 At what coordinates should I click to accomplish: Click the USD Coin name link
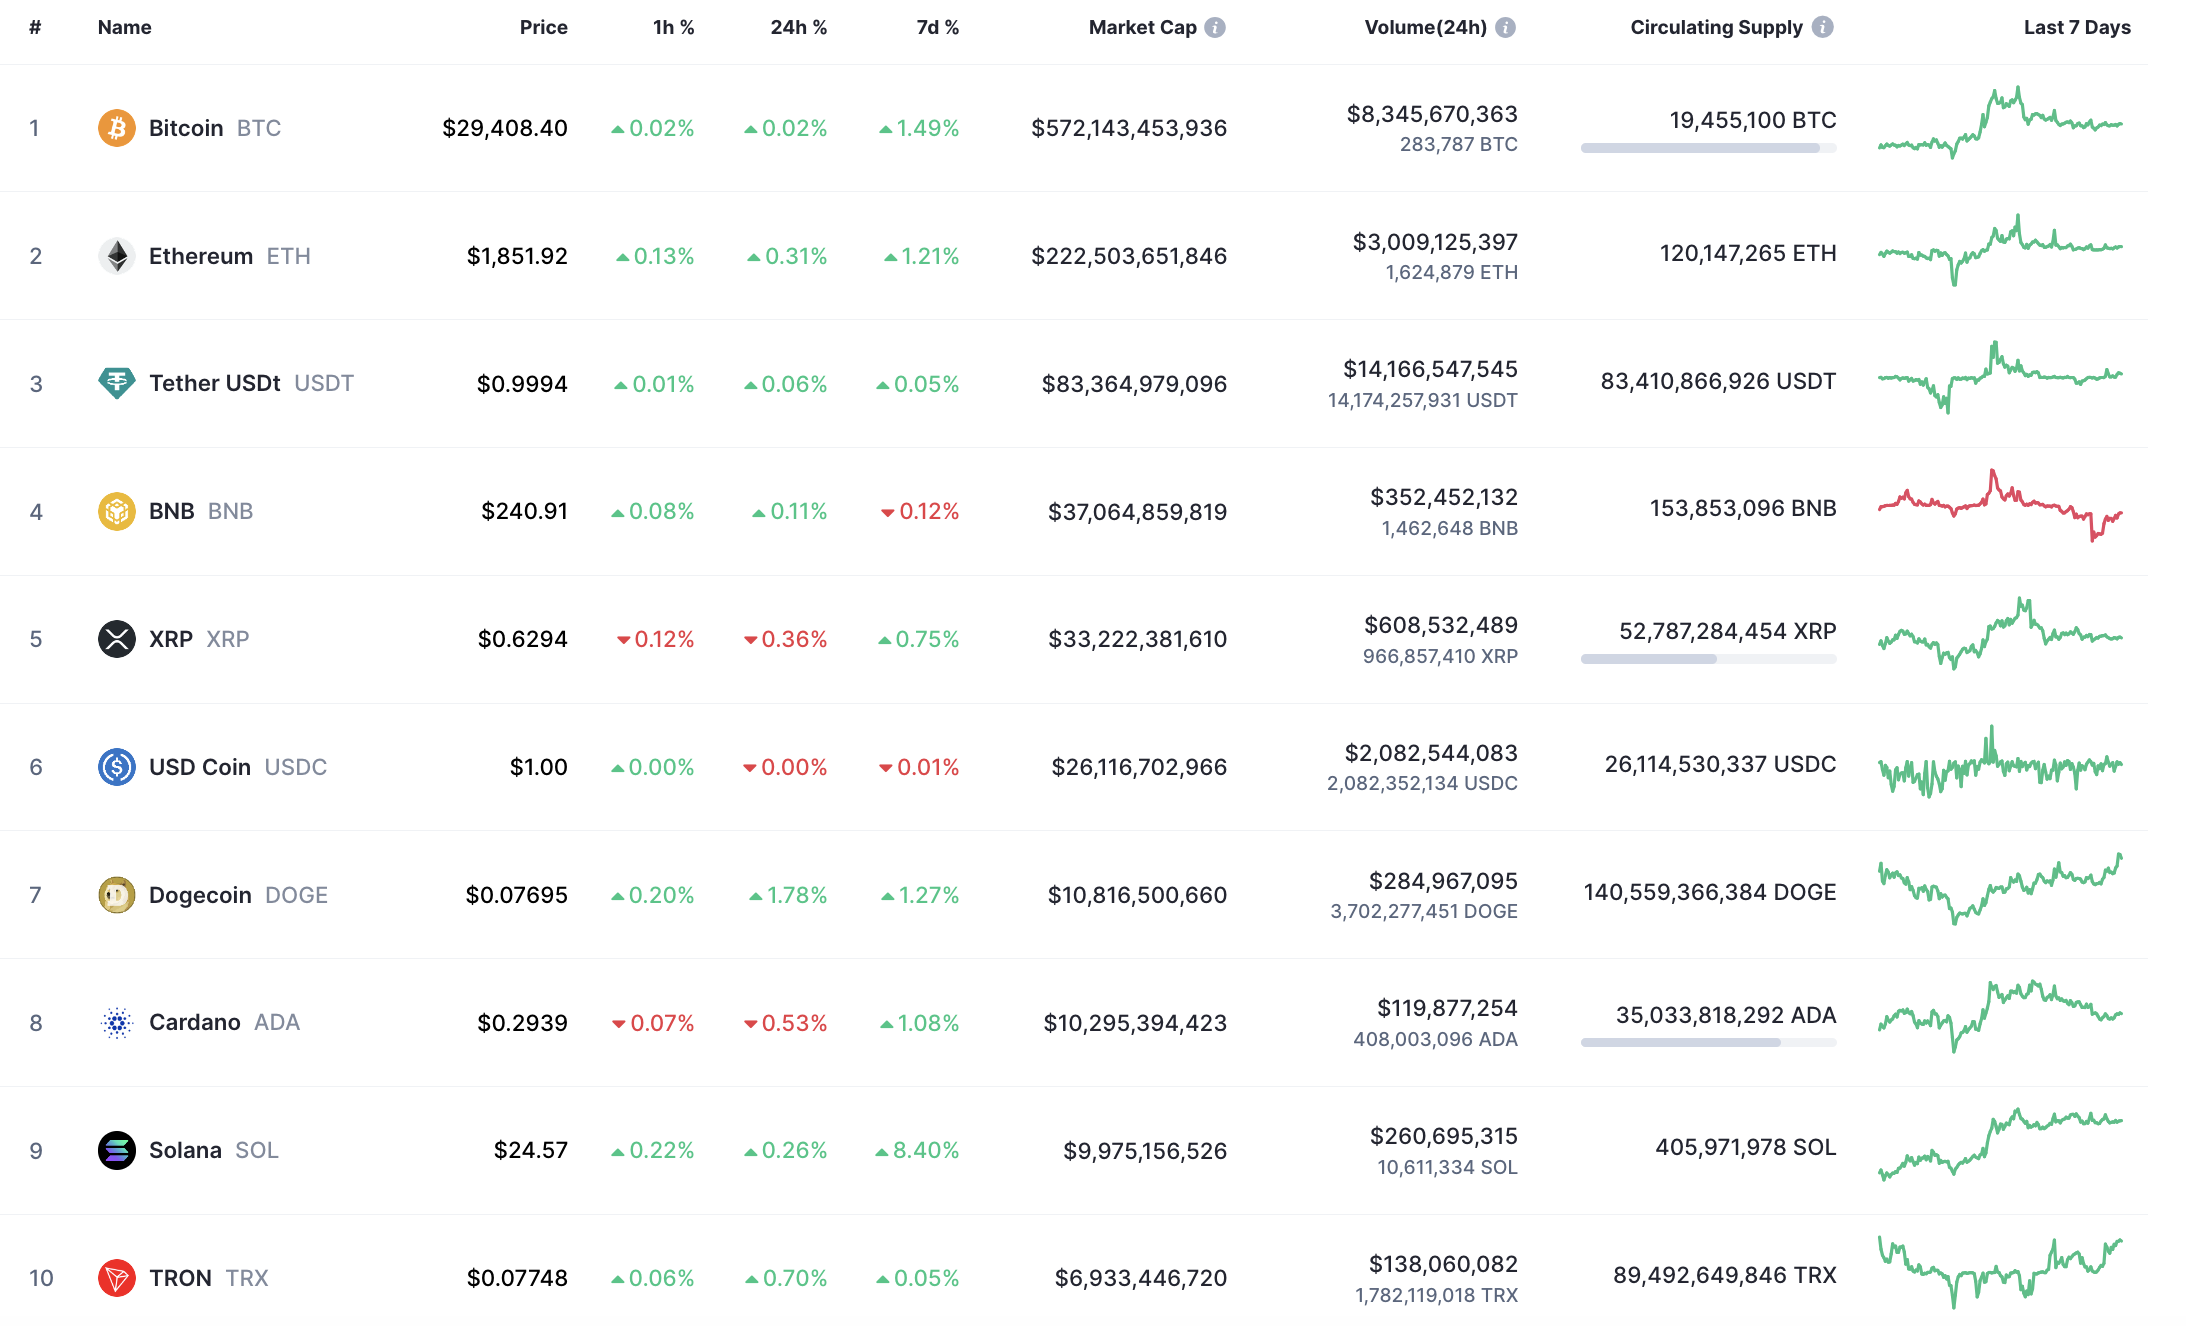[x=198, y=767]
